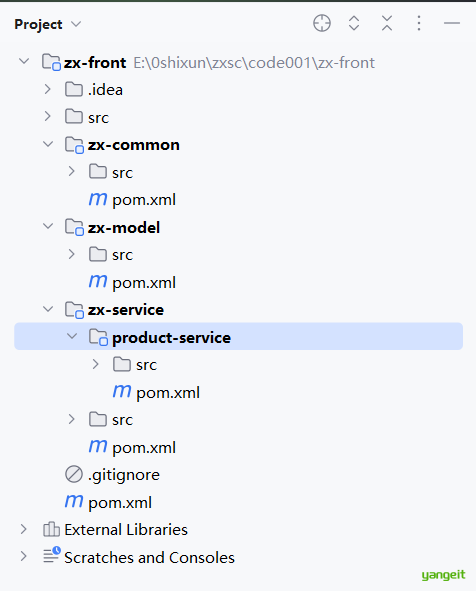The height and width of the screenshot is (591, 476).
Task: Click the Scratches and Consoles icon
Action: [x=52, y=555]
